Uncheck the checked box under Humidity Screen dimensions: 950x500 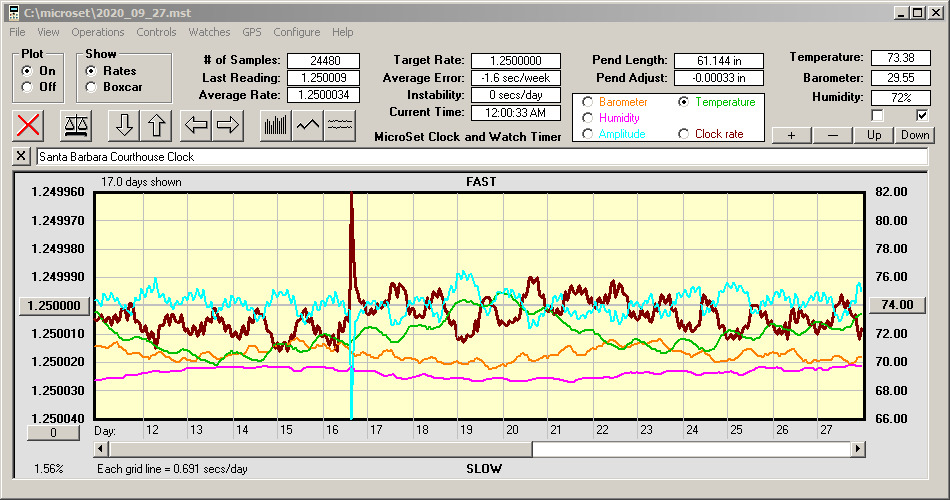(x=922, y=115)
